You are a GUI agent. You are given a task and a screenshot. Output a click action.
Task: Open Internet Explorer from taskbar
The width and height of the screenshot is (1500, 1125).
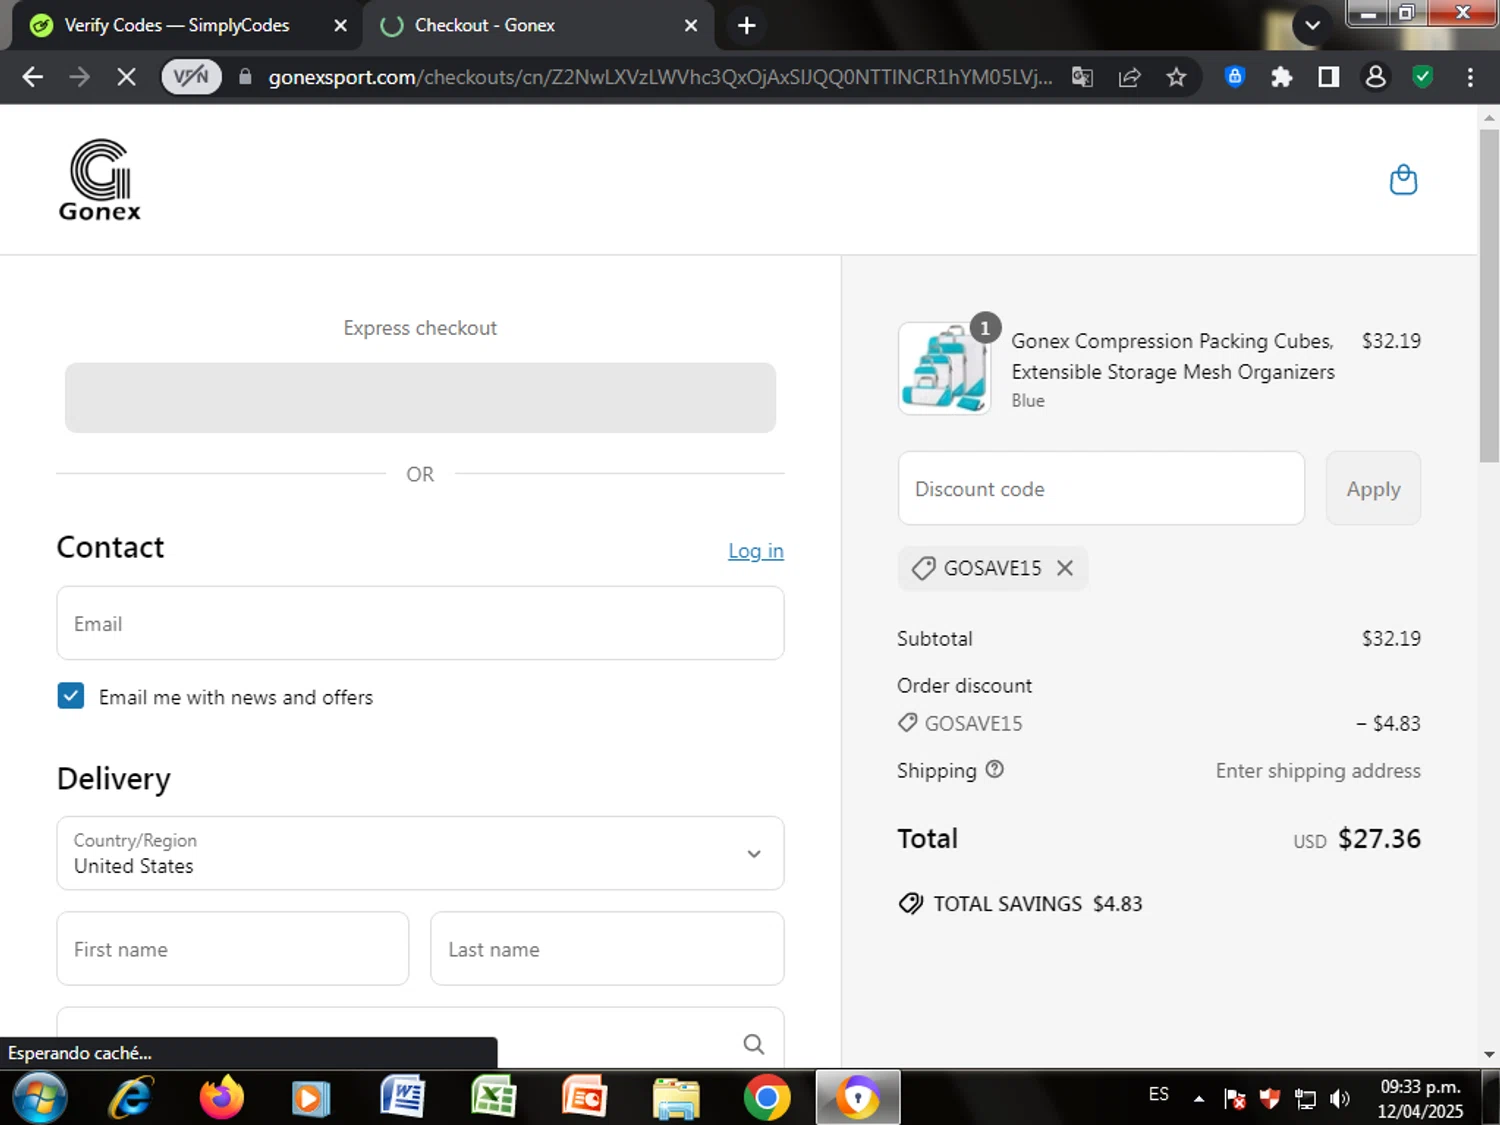pyautogui.click(x=131, y=1098)
